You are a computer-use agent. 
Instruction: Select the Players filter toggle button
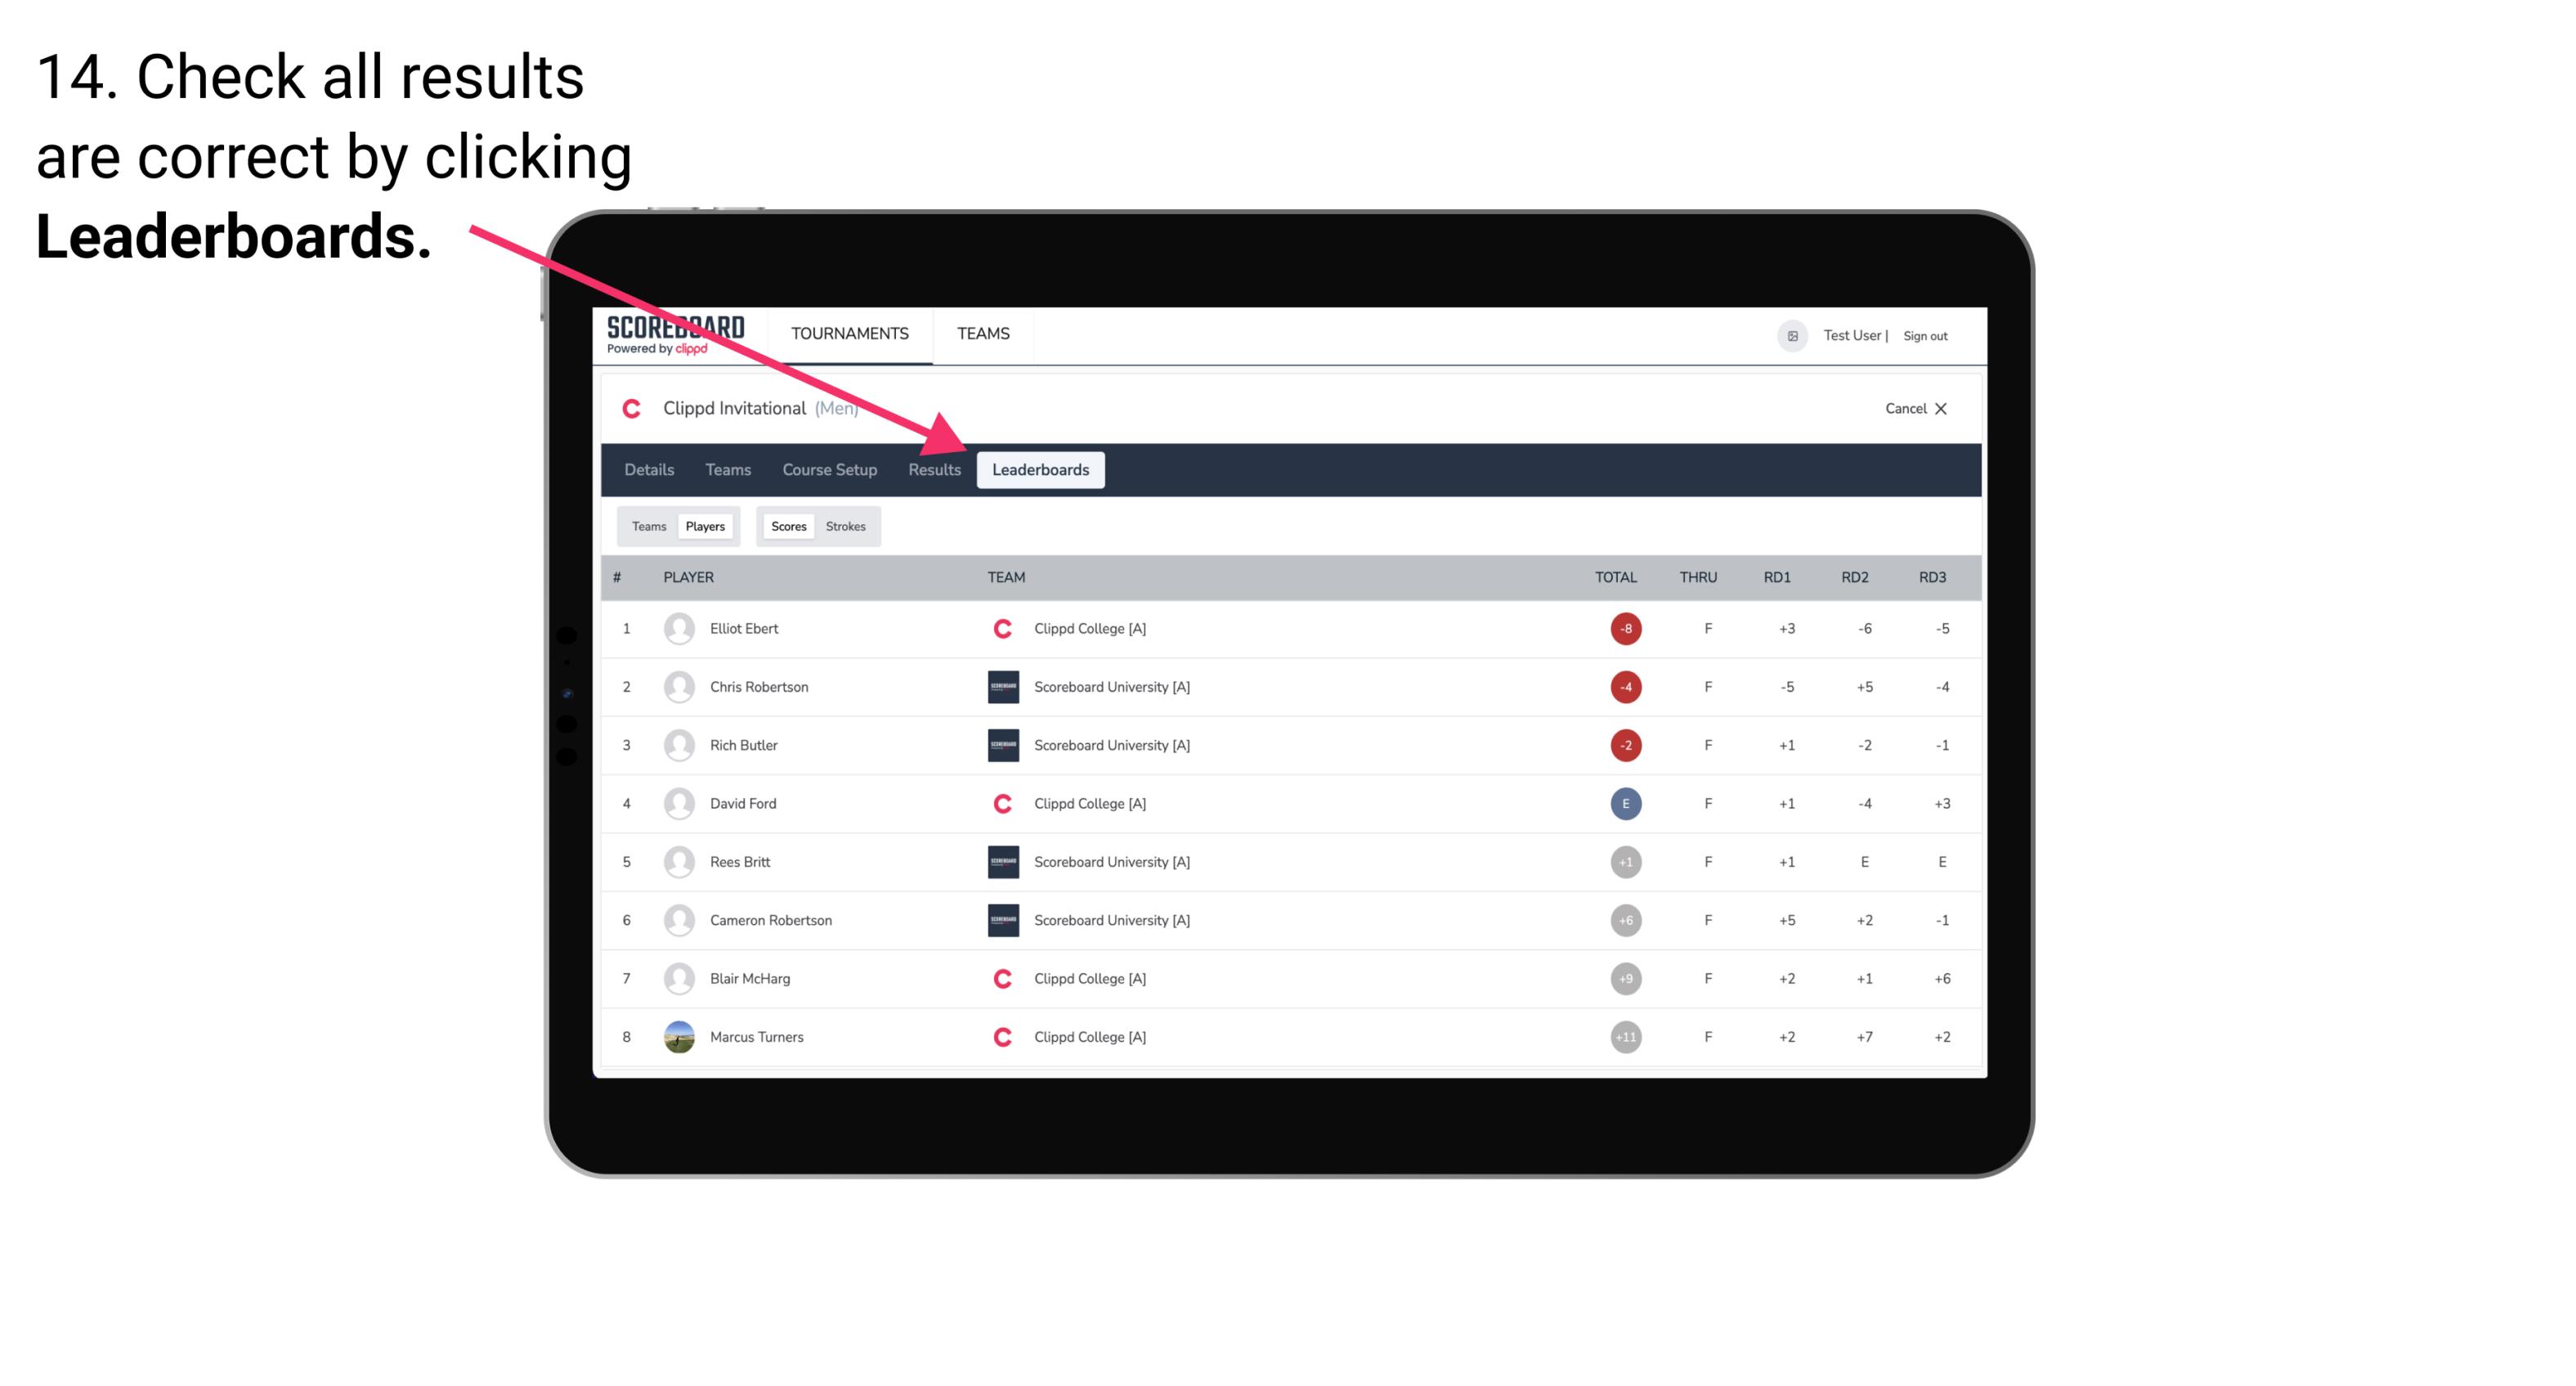pyautogui.click(x=705, y=526)
